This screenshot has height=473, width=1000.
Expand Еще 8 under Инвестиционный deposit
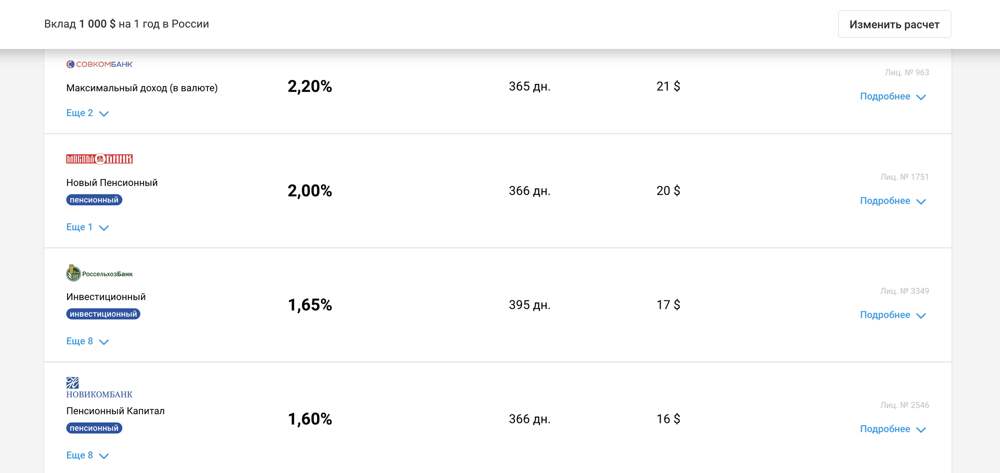point(87,341)
